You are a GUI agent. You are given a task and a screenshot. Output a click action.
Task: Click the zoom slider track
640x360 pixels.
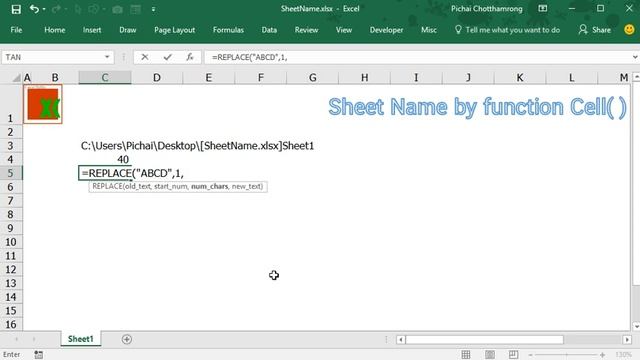[x=567, y=355]
